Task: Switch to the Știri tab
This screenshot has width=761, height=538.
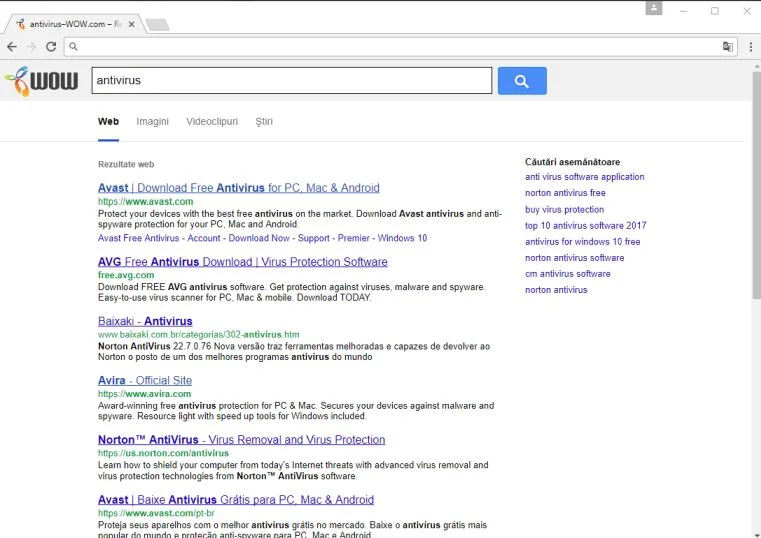Action: (x=264, y=121)
